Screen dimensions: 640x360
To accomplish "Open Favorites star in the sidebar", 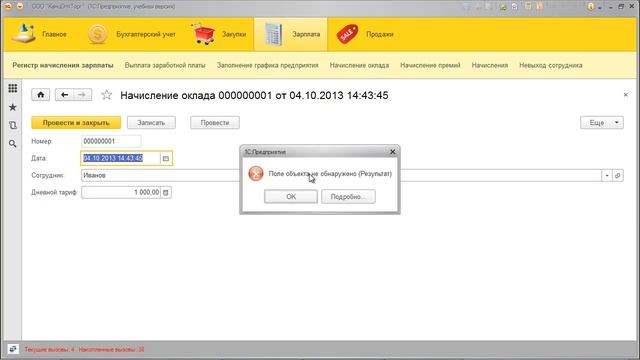I will [x=13, y=107].
